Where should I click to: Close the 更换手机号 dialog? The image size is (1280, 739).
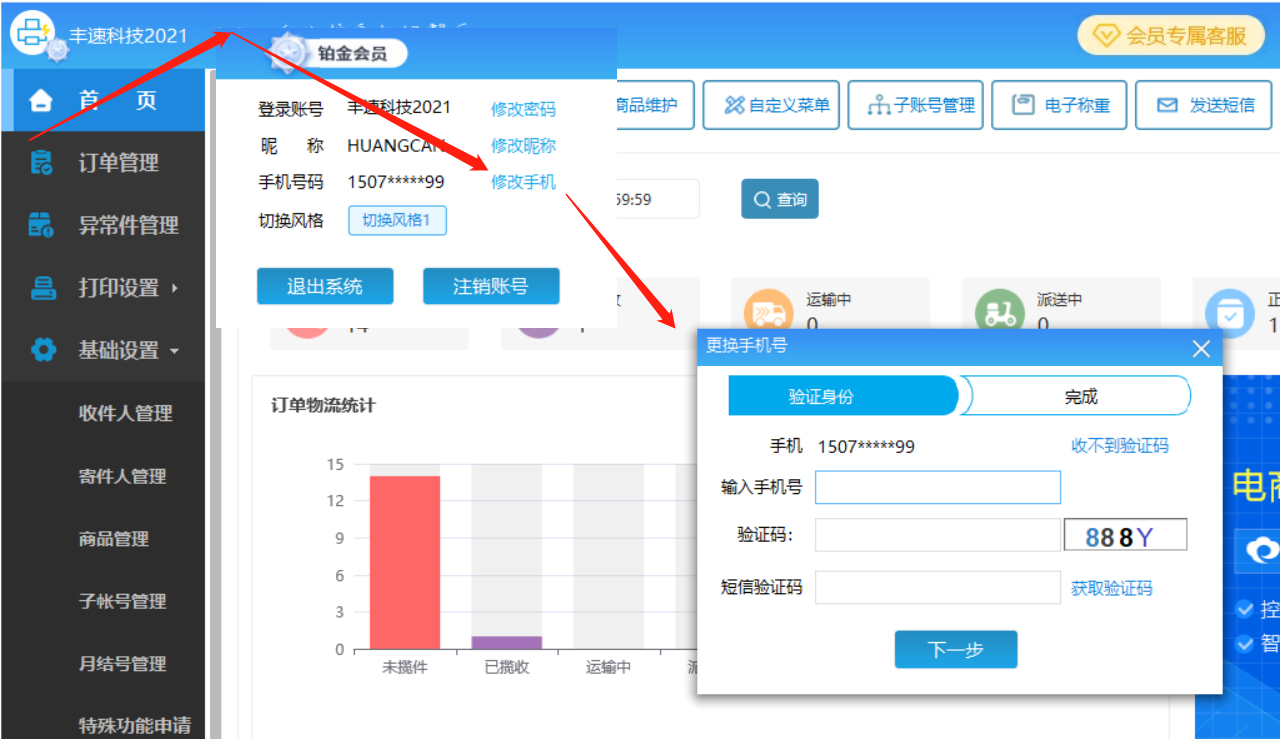click(1201, 348)
